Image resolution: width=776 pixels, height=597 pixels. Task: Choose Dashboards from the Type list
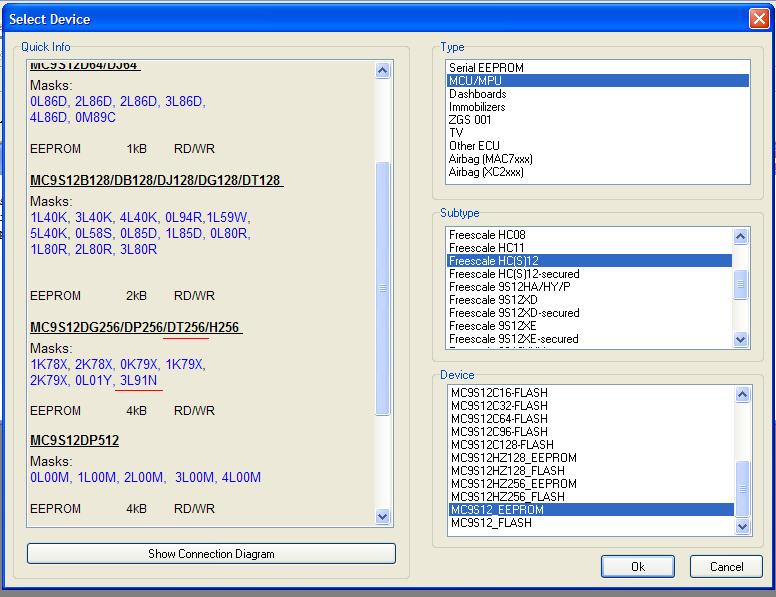point(477,94)
